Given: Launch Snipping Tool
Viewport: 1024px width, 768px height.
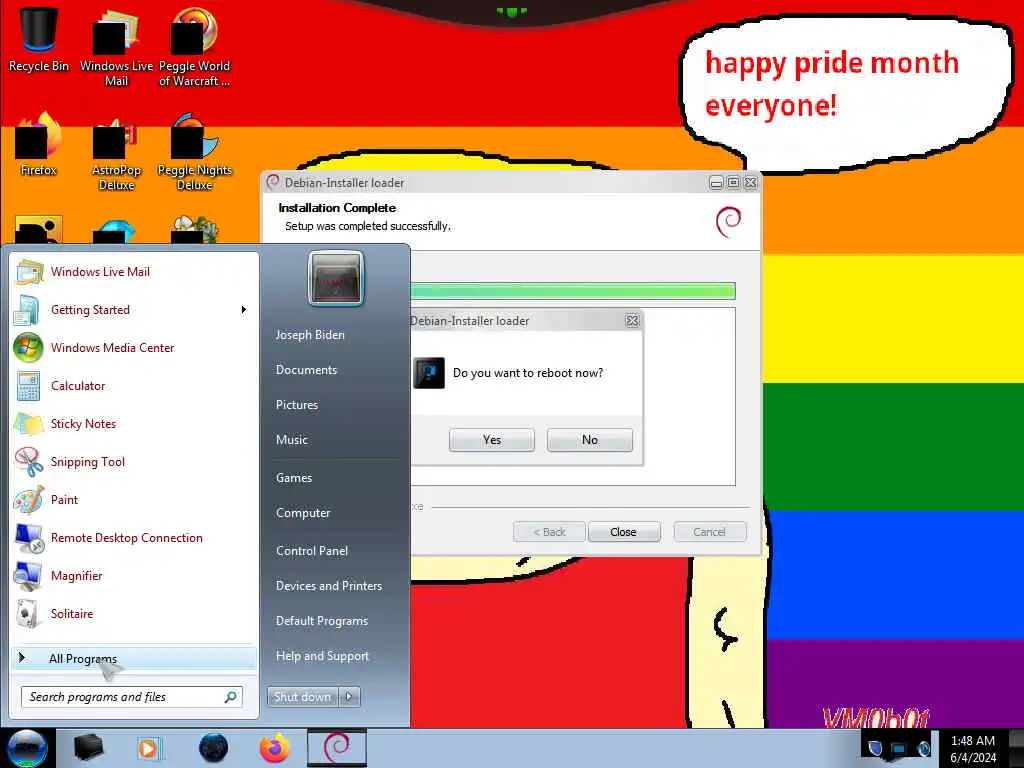Looking at the screenshot, I should pos(134,462).
